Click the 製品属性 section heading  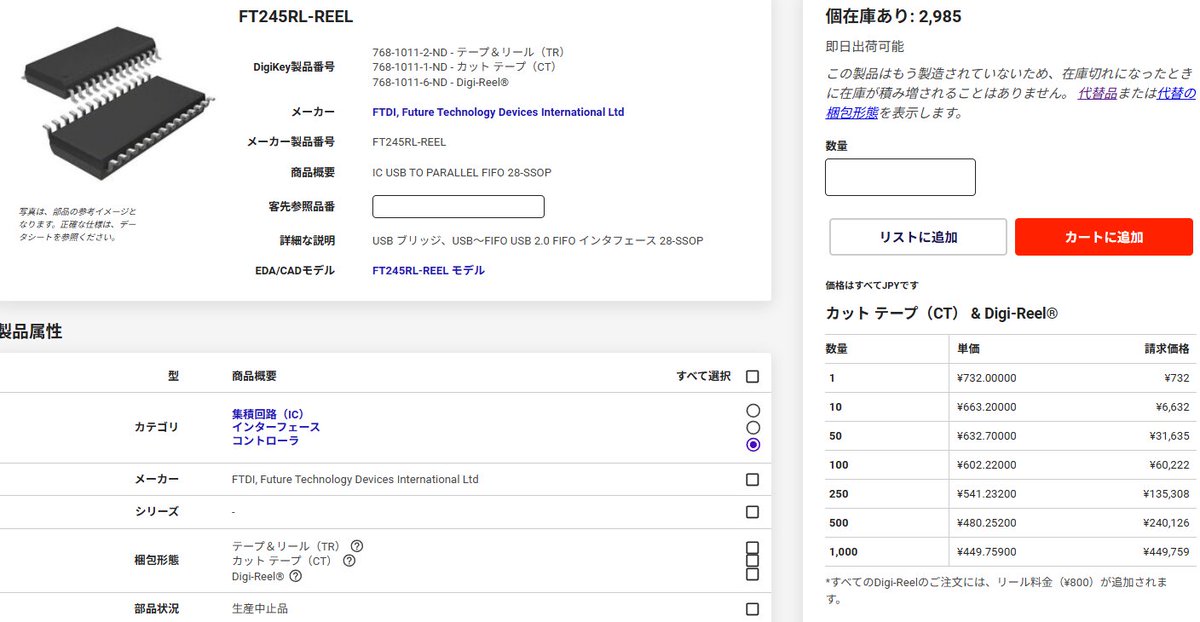coord(31,332)
